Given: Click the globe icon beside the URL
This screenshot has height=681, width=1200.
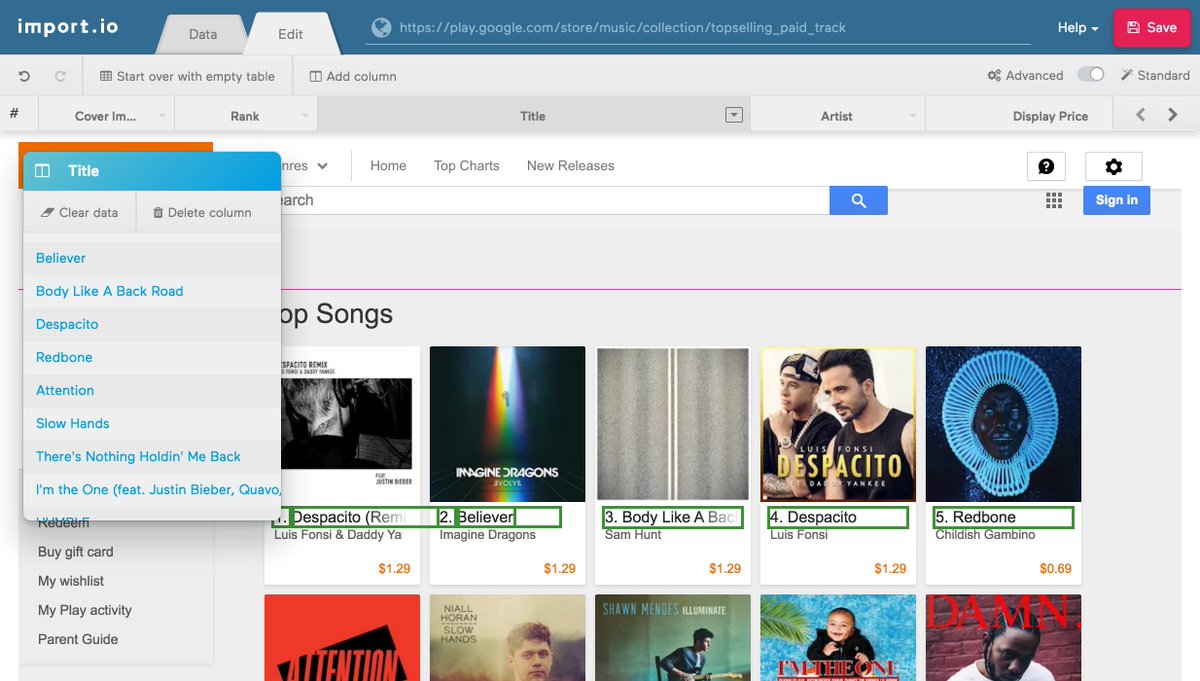Looking at the screenshot, I should 380,28.
